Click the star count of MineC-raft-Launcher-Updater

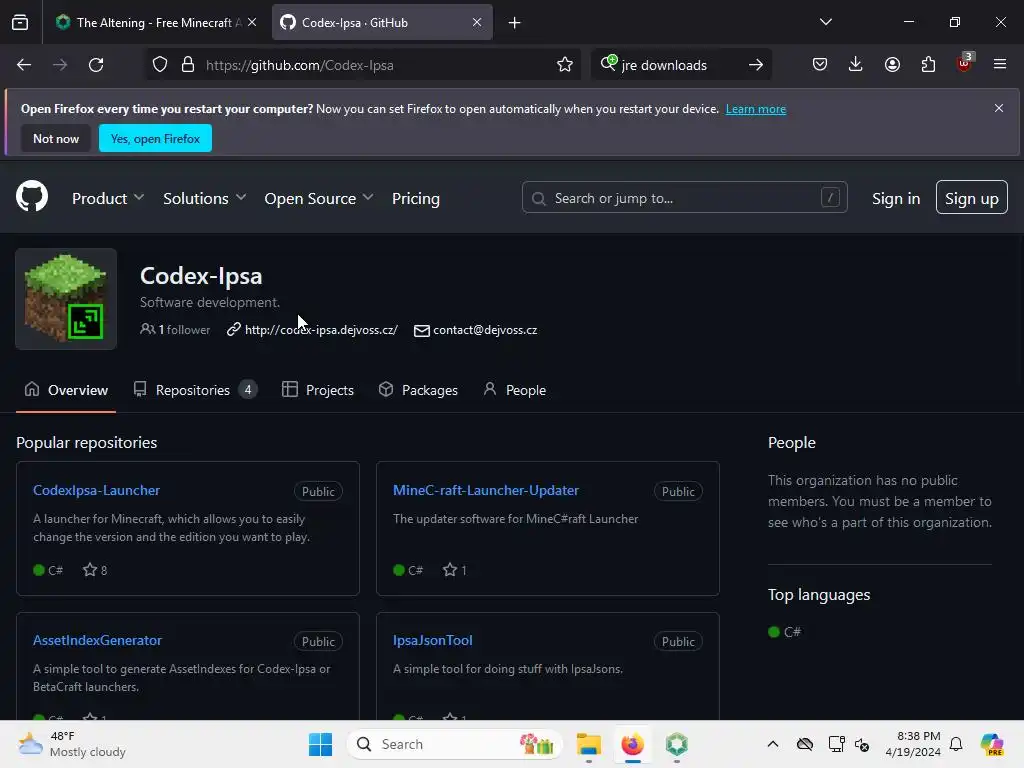click(455, 570)
